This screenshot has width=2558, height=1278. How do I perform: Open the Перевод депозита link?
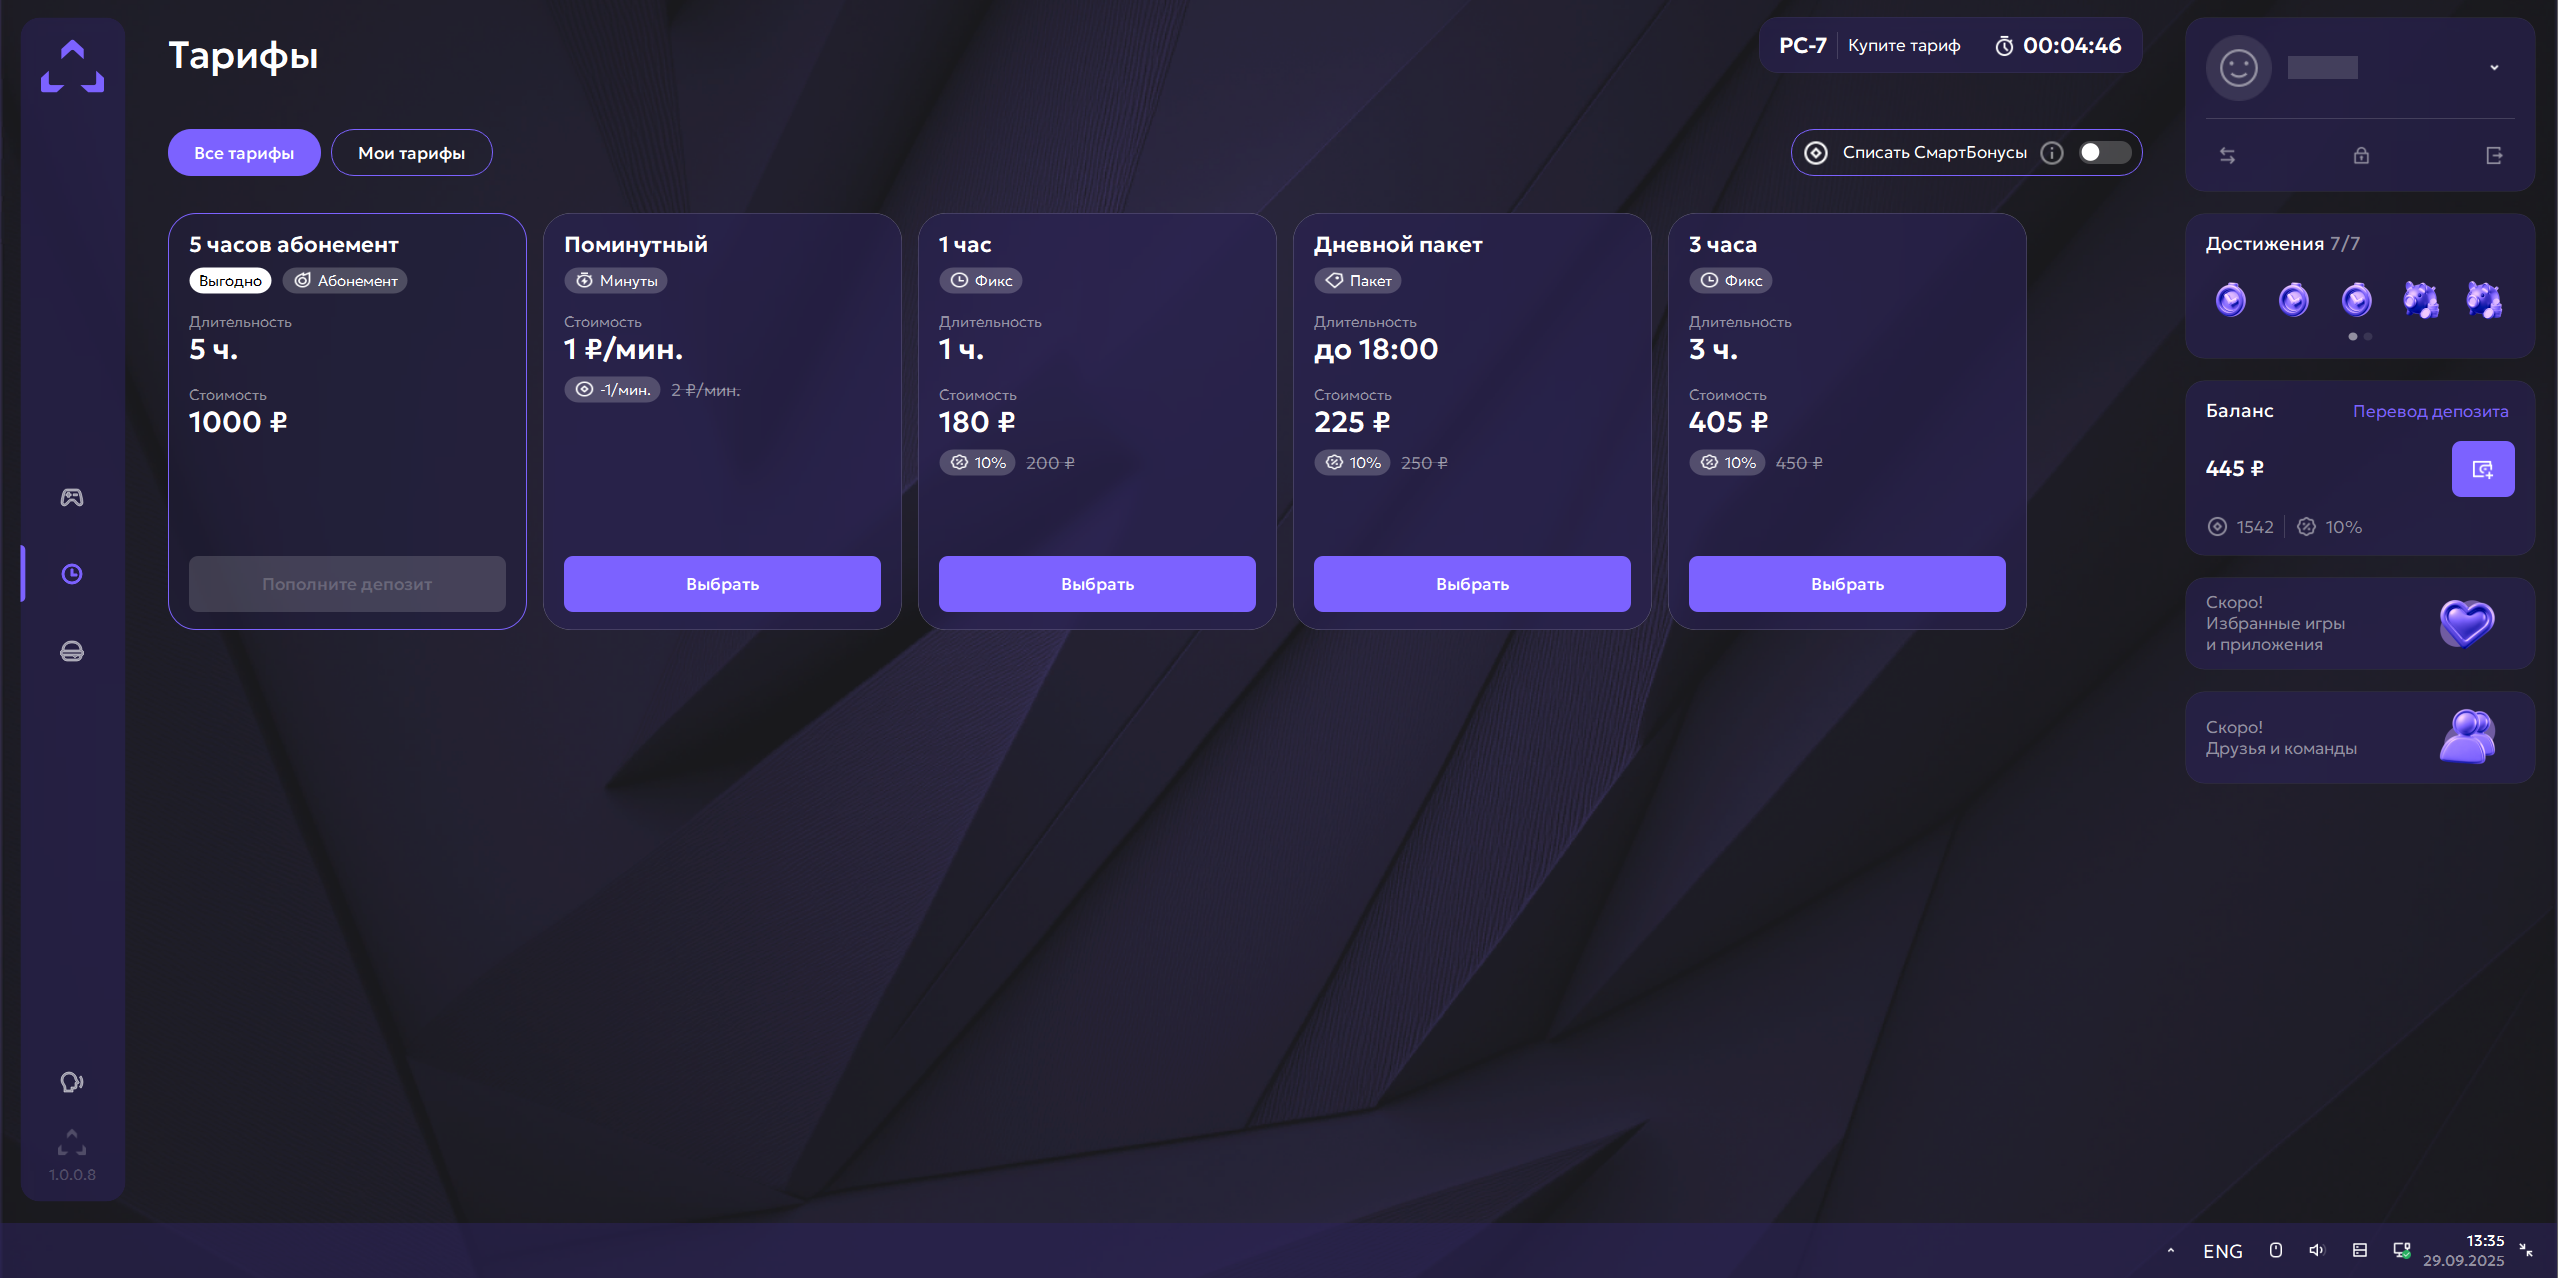coord(2430,411)
